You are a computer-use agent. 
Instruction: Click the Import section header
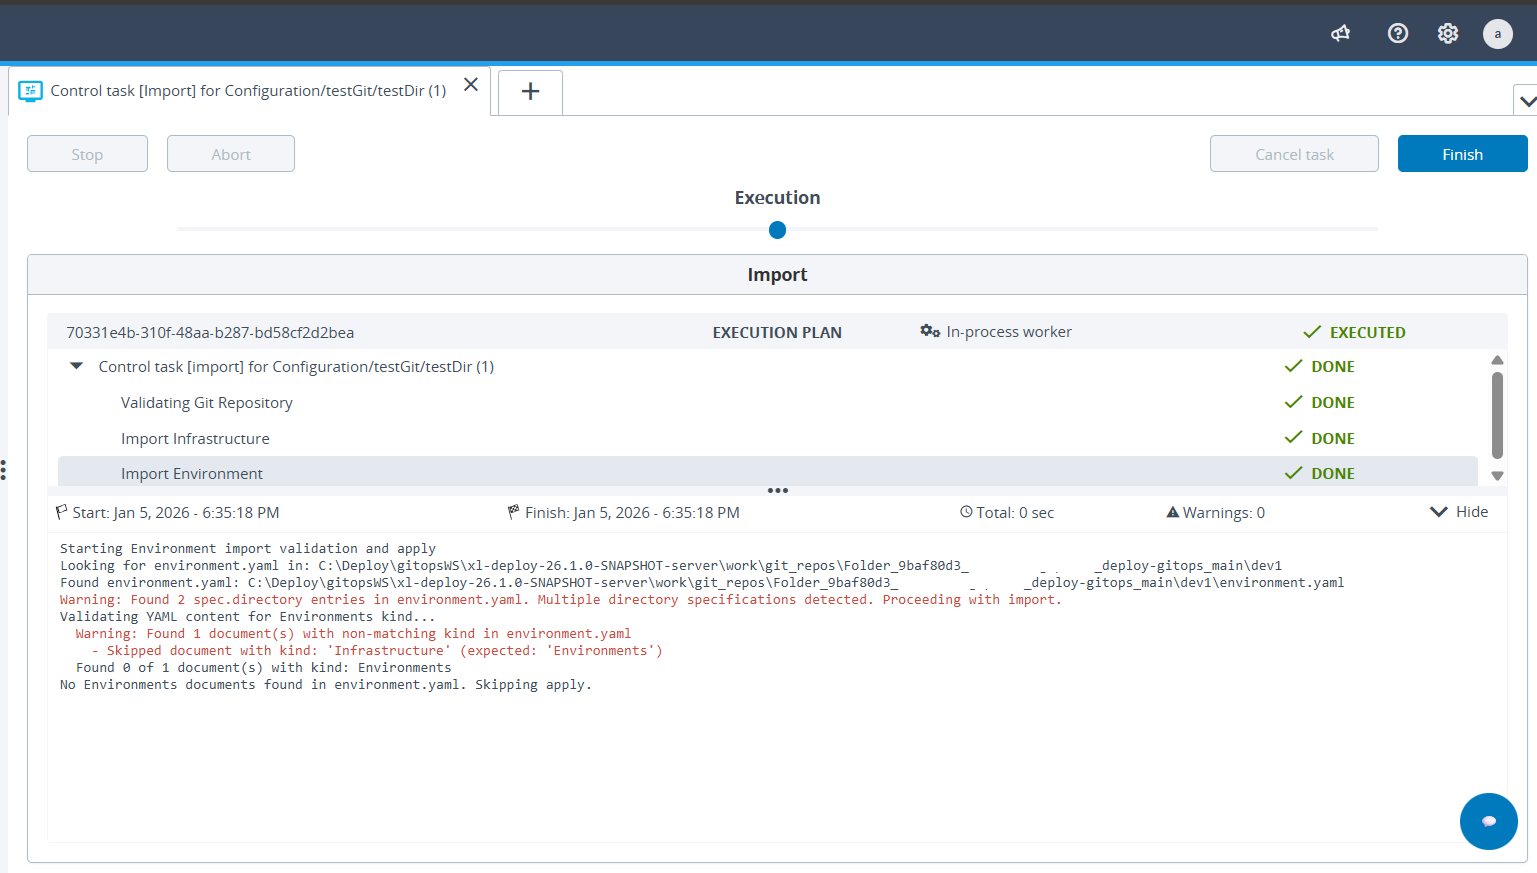(777, 275)
